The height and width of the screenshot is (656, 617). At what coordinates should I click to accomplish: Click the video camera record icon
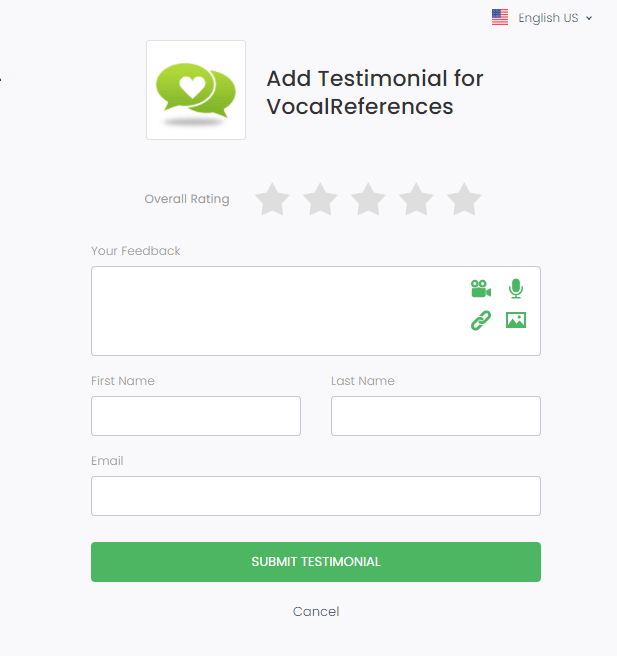point(481,289)
